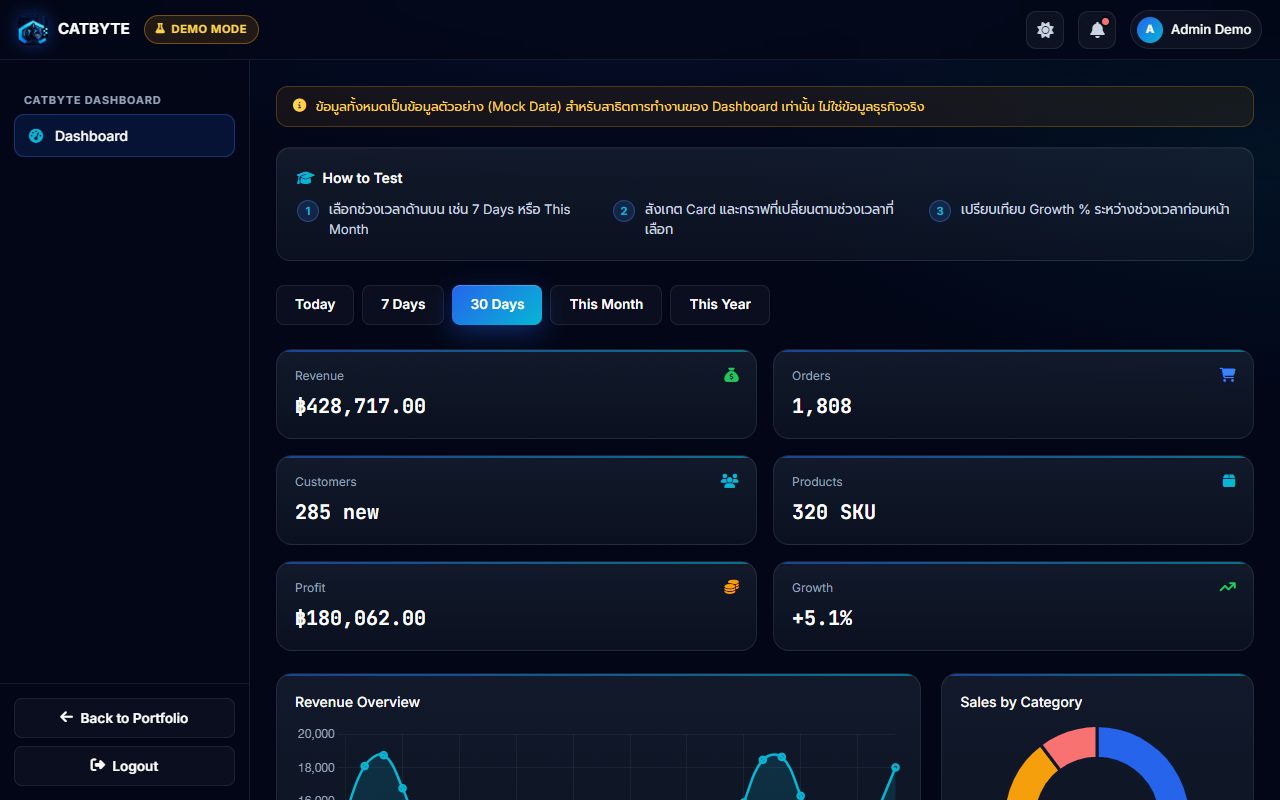Click the 18,000 axis label on revenue chart
1280x800 pixels.
[x=316, y=768]
